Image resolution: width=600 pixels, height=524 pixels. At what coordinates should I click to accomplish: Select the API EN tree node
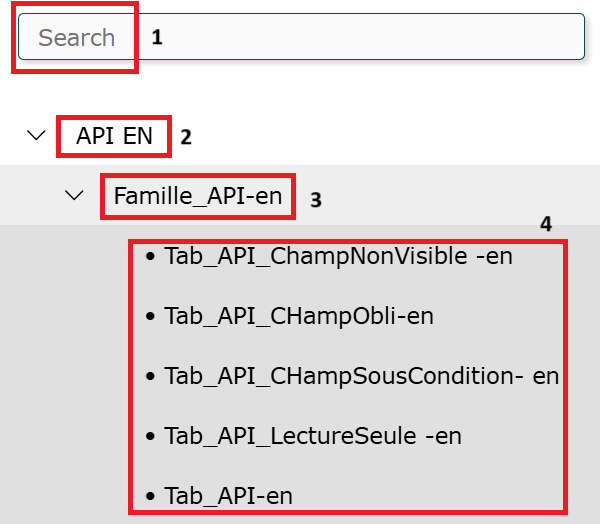(x=114, y=136)
